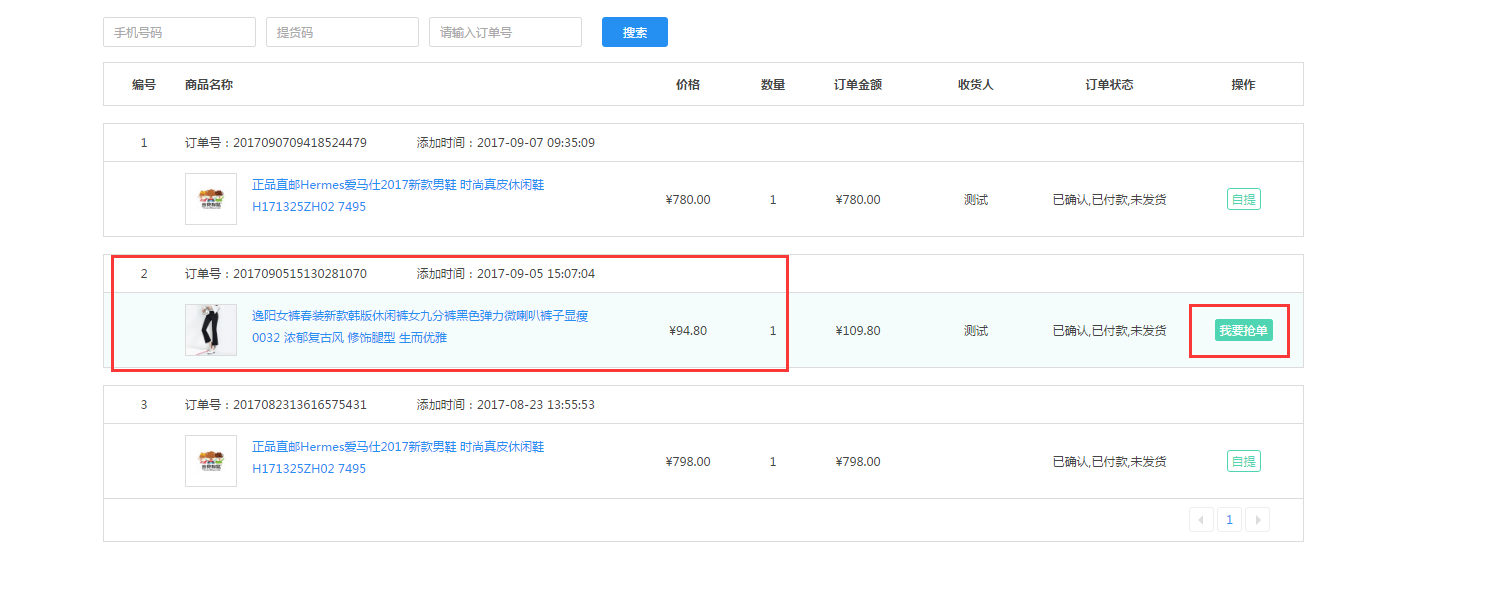This screenshot has height=602, width=1502.
Task: Click the 订单状态 column header
Action: tap(1110, 85)
